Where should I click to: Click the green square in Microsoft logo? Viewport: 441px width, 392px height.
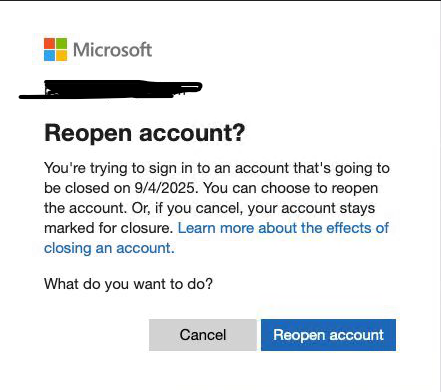click(x=61, y=43)
